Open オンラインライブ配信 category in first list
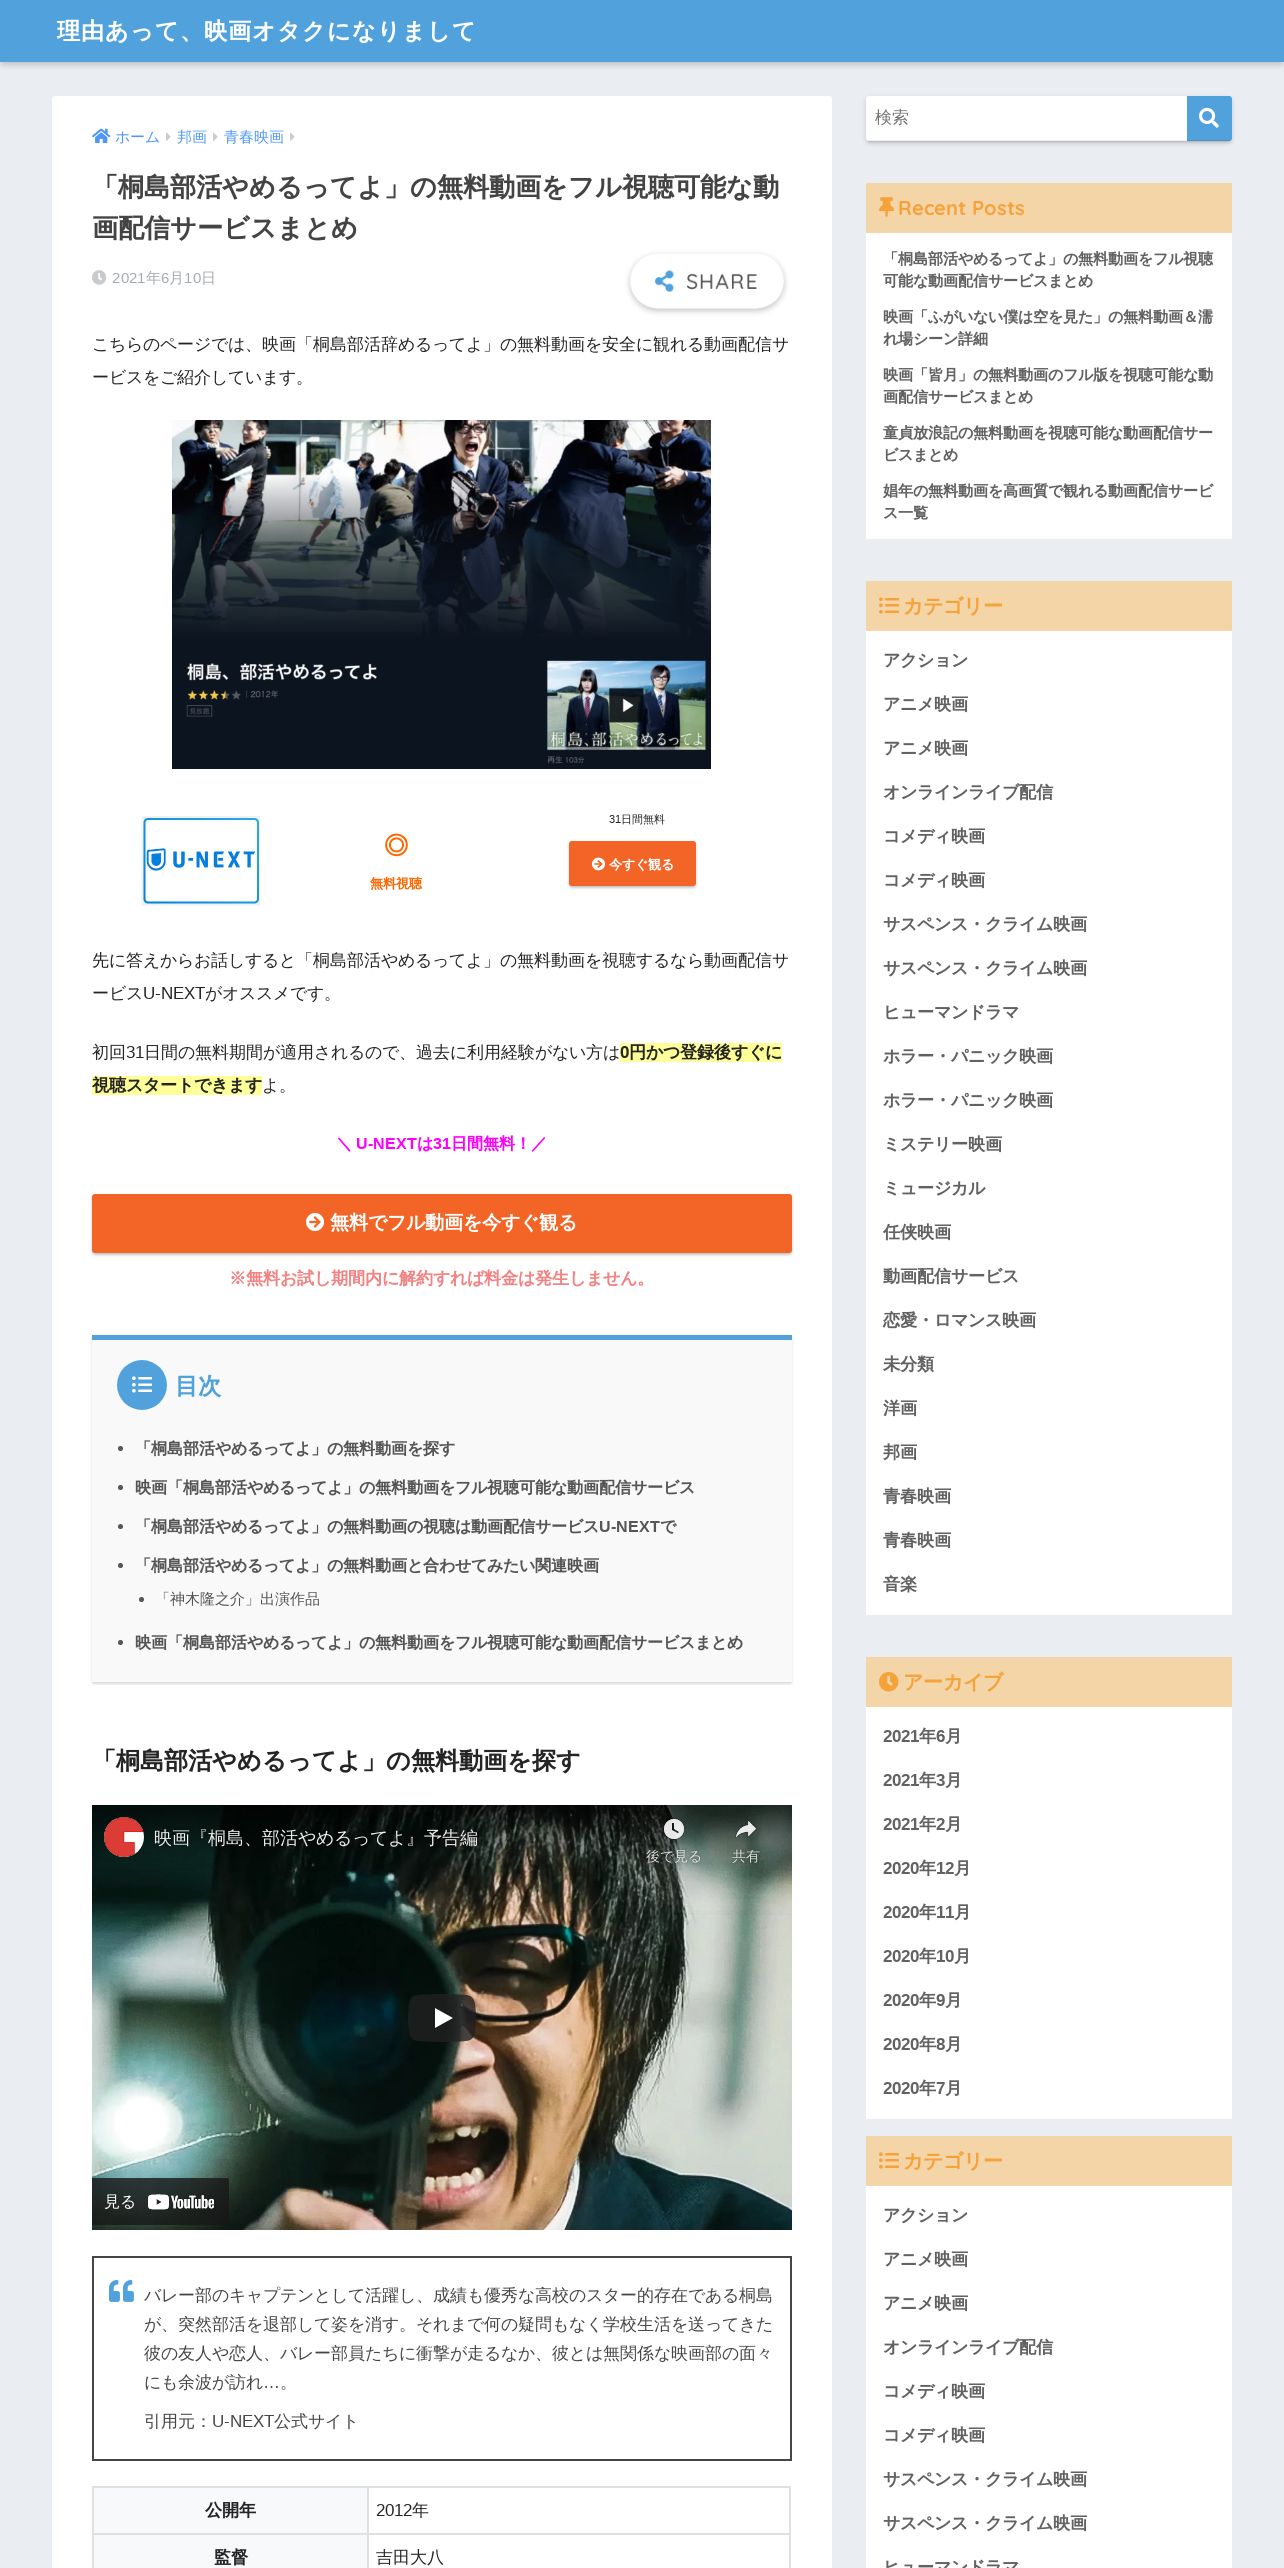Screen dimensions: 1284x2568 click(x=968, y=792)
